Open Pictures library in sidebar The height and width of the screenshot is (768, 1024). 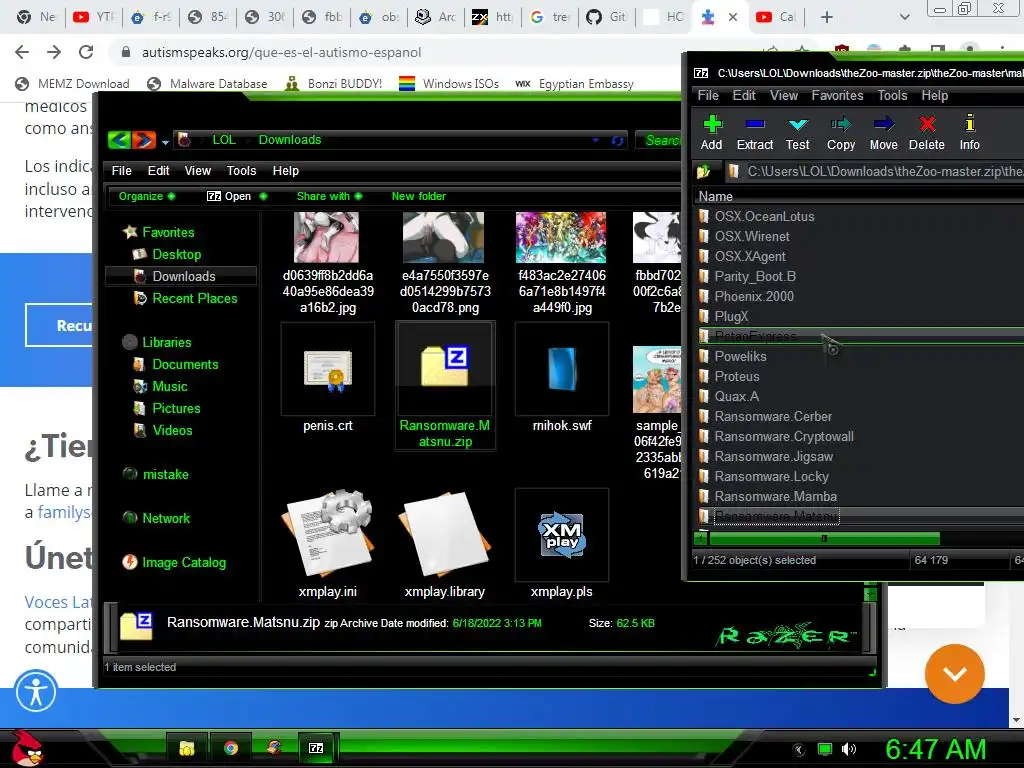[x=167, y=409]
